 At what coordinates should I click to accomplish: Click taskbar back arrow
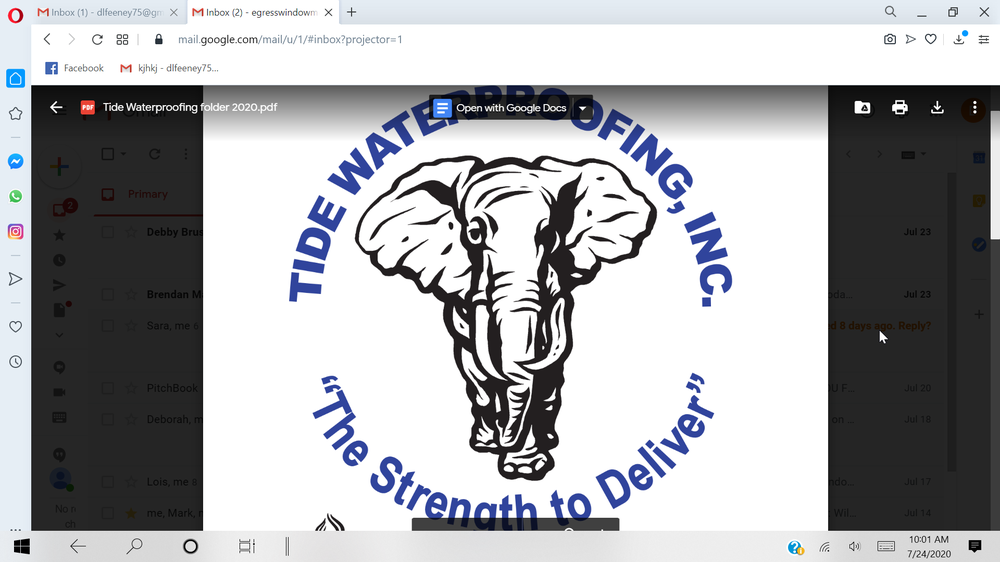(78, 547)
